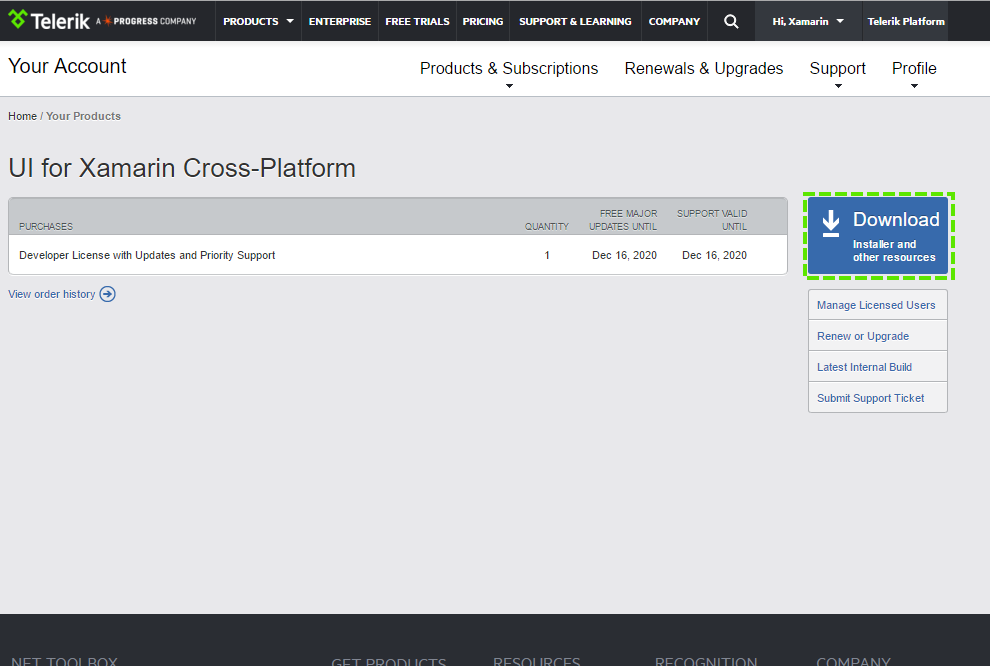Expand the Products dropdown in top nav
The width and height of the screenshot is (990, 666).
(x=258, y=21)
